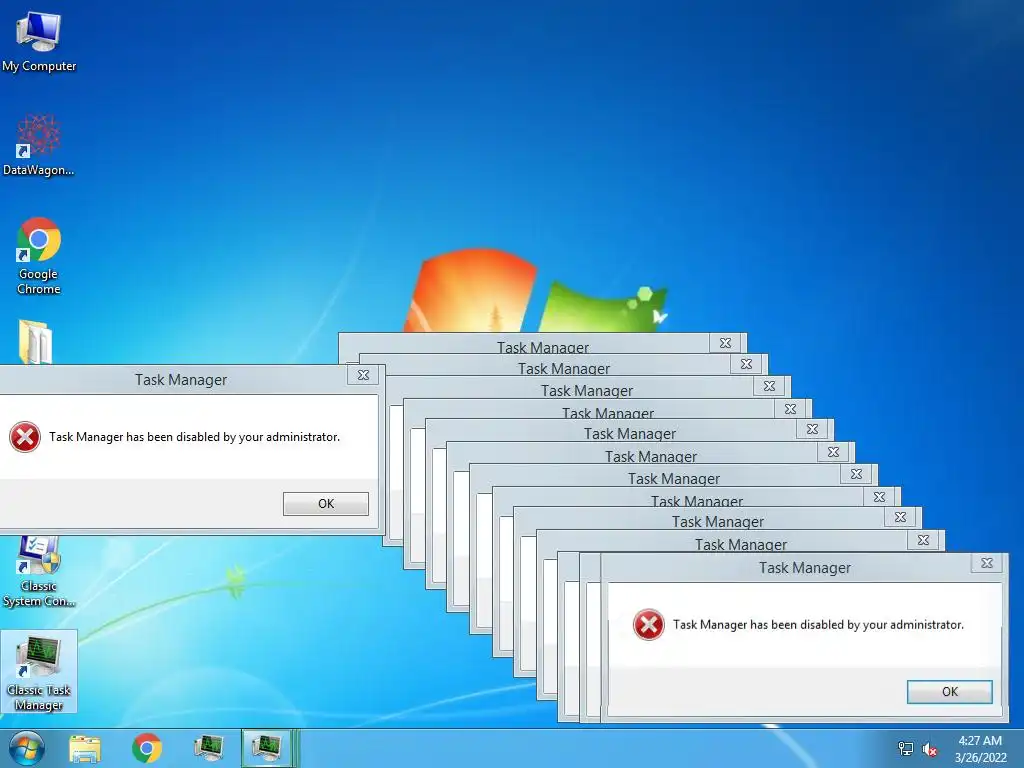Select the Classic System Con... desktop shortcut
The width and height of the screenshot is (1024, 768).
point(39,572)
